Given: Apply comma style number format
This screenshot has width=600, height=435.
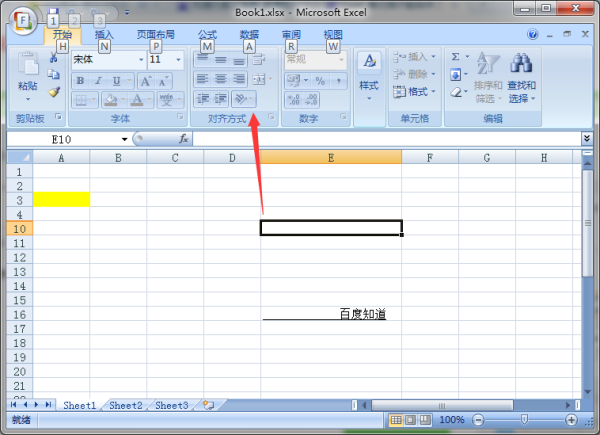Looking at the screenshot, I should 339,81.
